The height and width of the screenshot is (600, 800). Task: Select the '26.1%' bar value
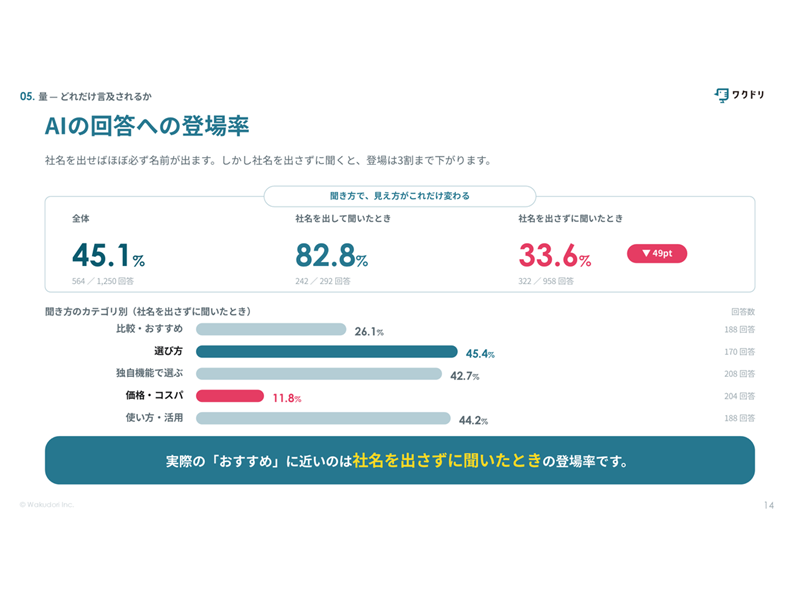[369, 332]
